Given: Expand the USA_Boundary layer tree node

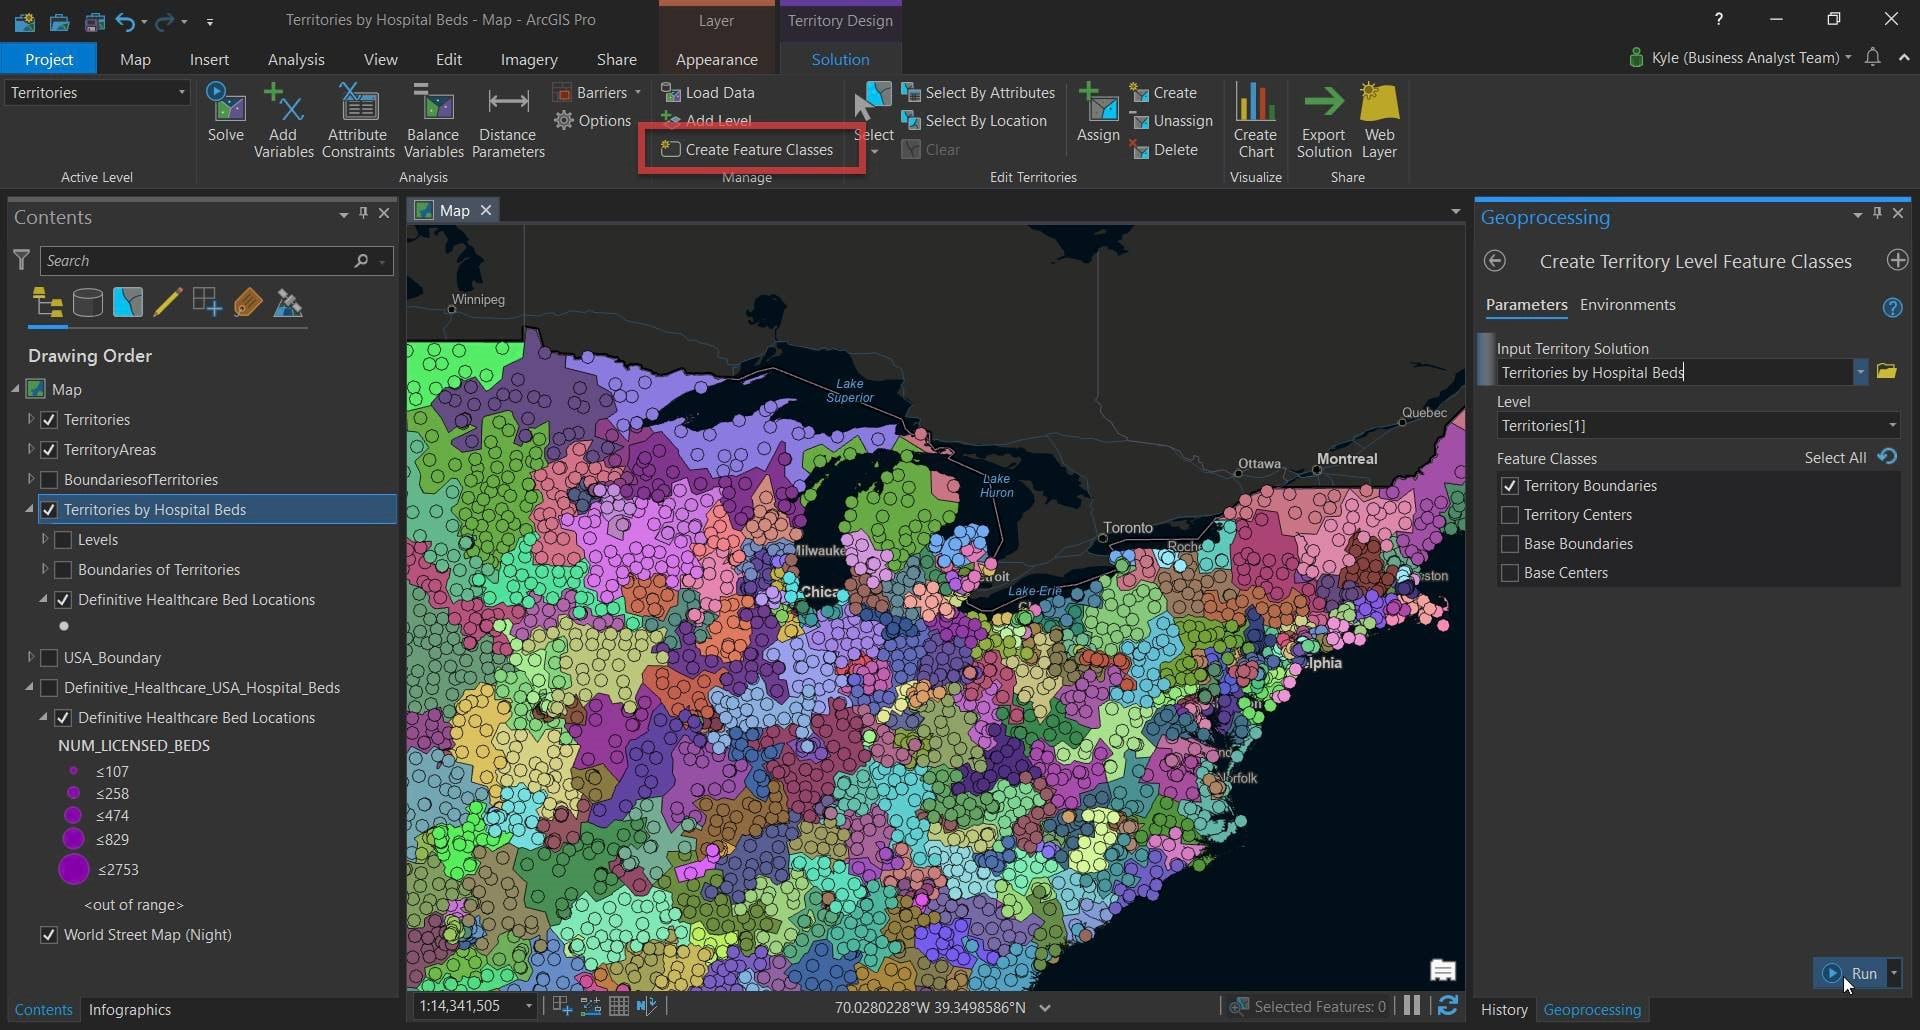Looking at the screenshot, I should 30,657.
